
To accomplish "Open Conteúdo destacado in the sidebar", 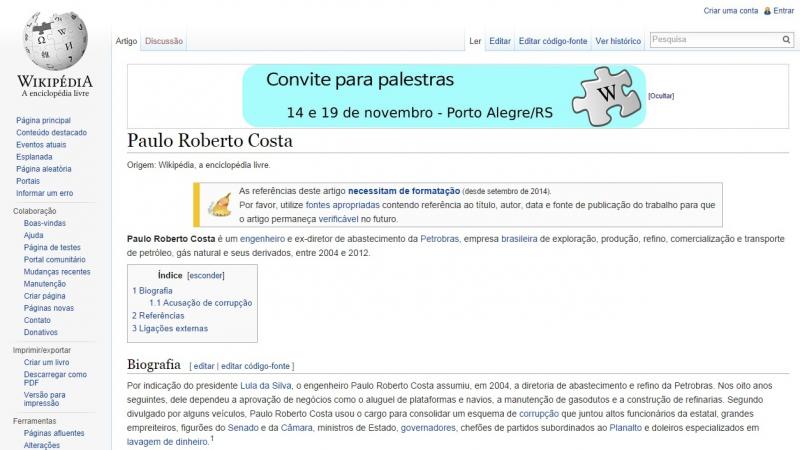I will [52, 133].
